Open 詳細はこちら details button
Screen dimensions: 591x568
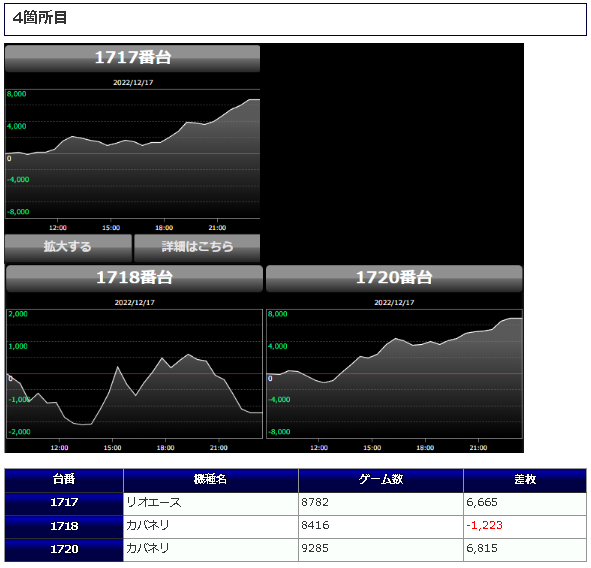click(x=197, y=247)
